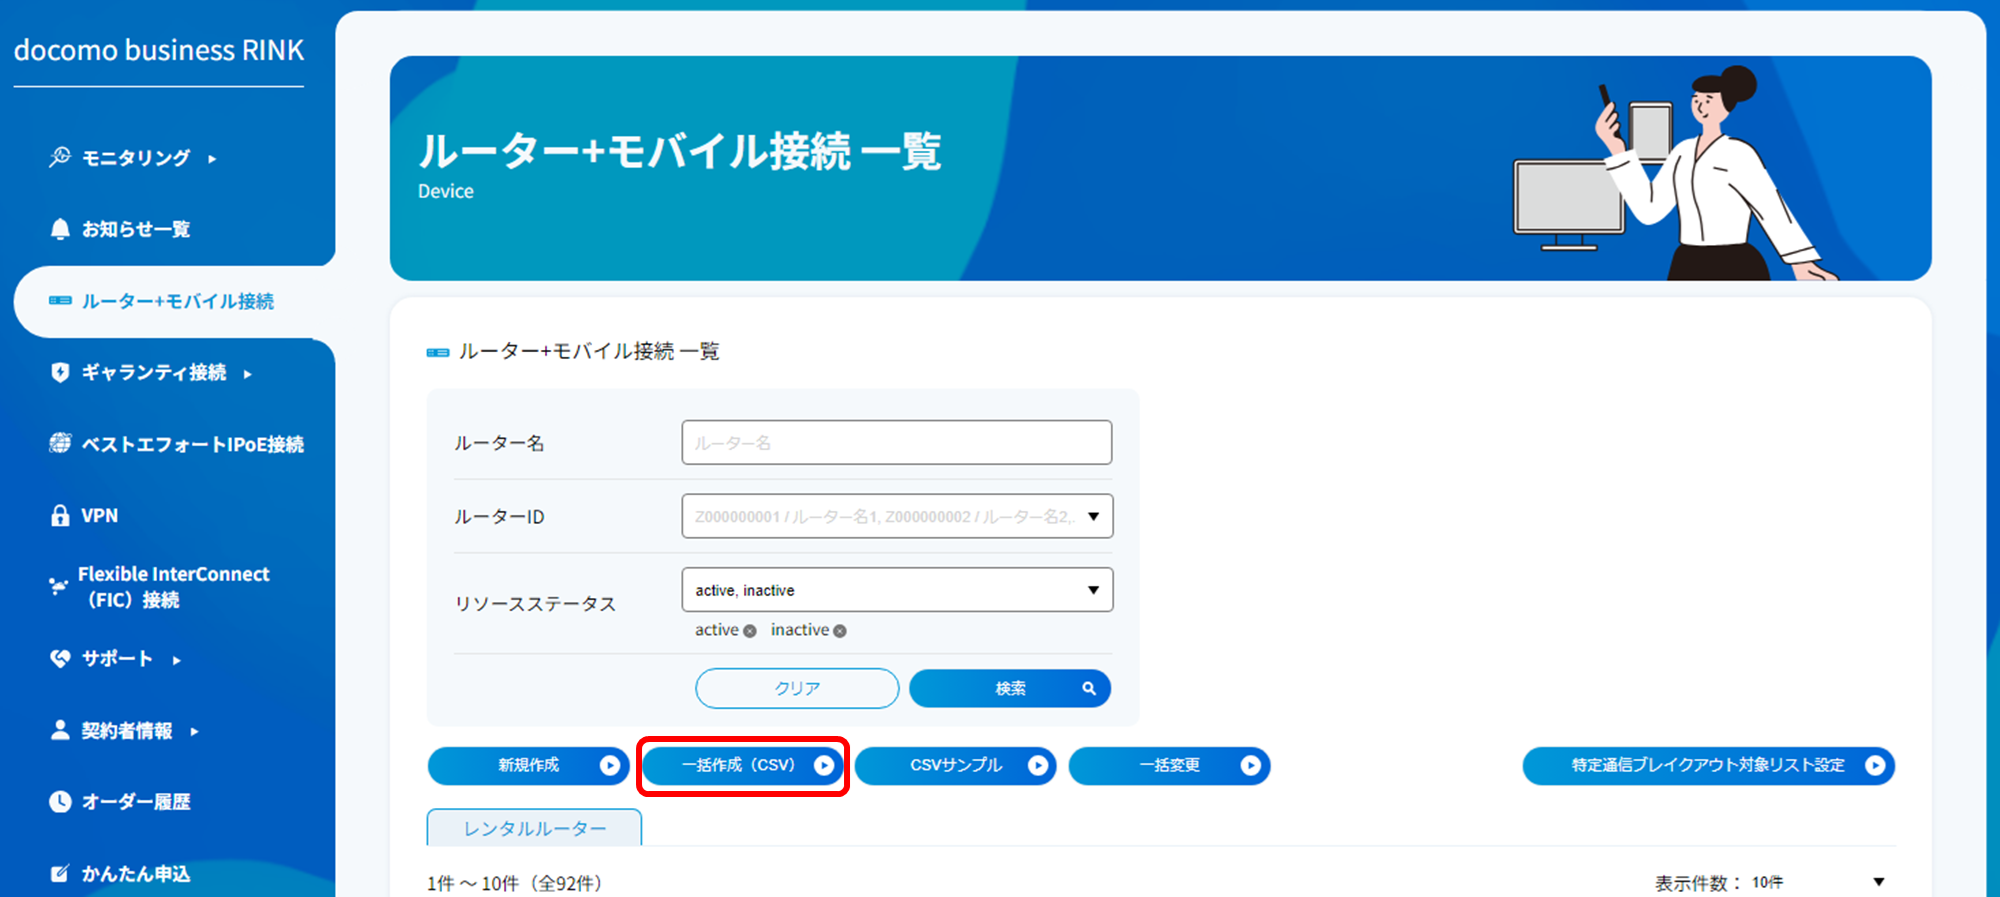Click the arrow circle on CSVサンプル

coord(1038,765)
